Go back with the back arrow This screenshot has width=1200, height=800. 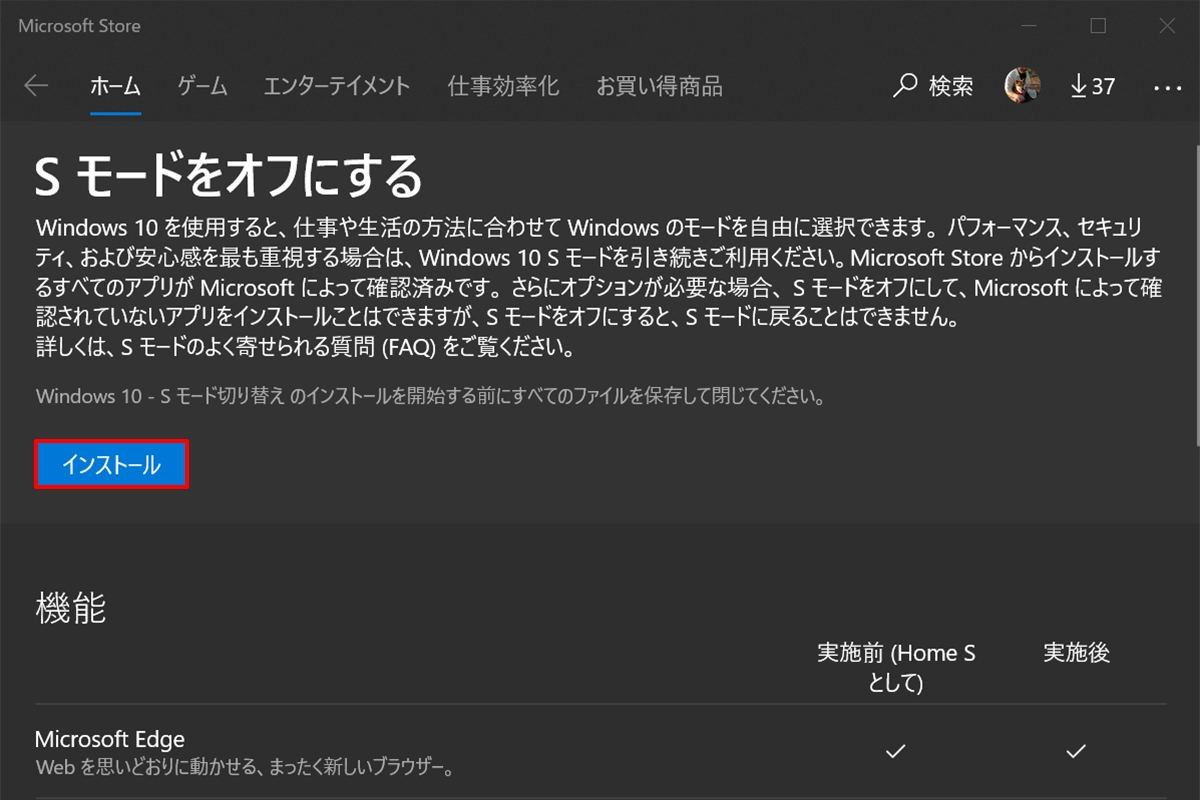click(36, 86)
